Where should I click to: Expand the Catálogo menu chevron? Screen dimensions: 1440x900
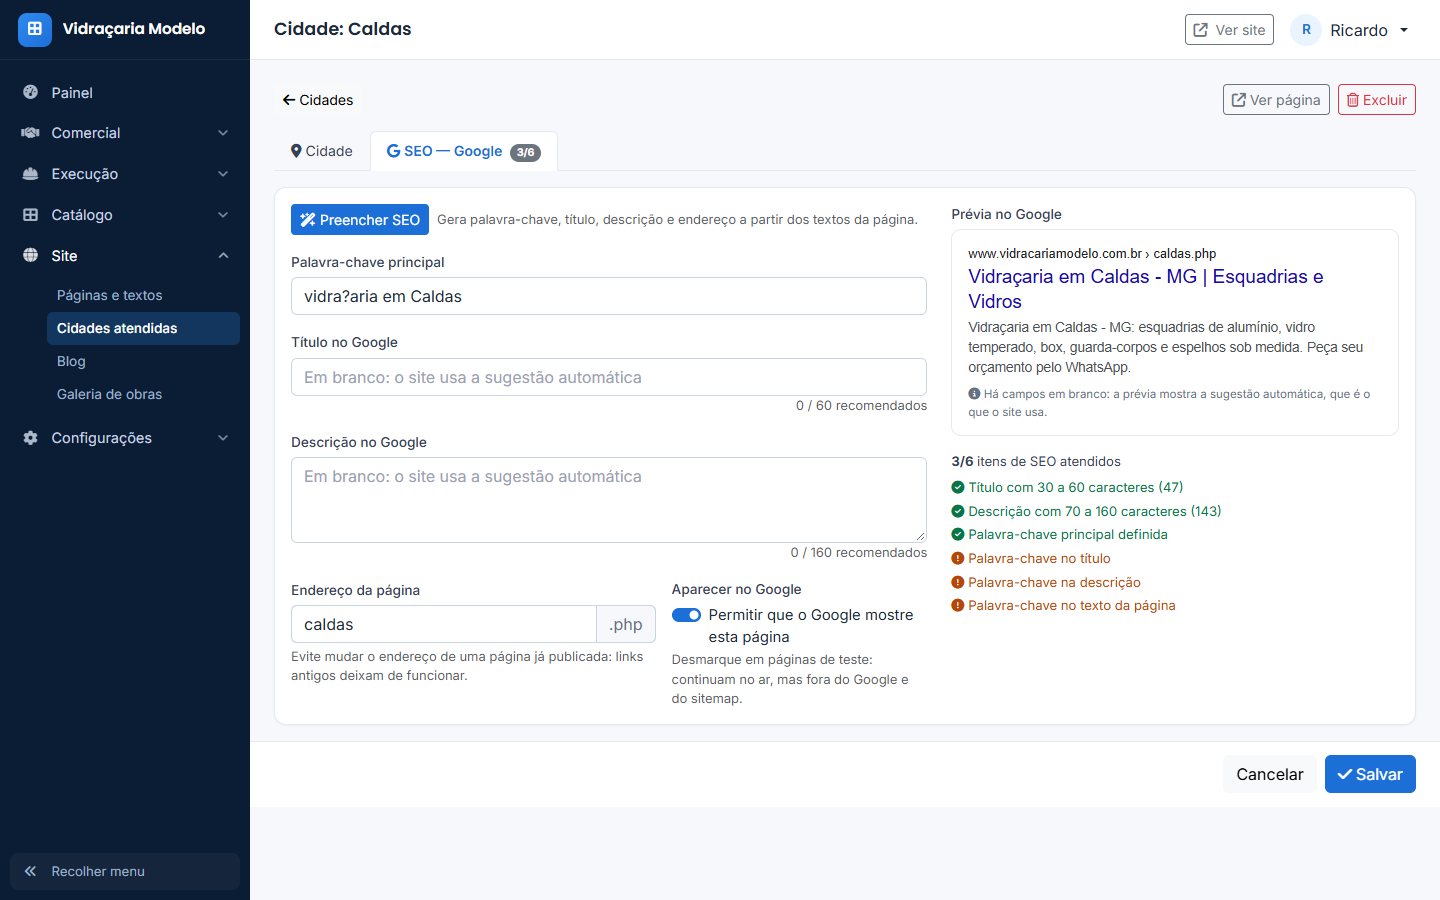(x=223, y=215)
